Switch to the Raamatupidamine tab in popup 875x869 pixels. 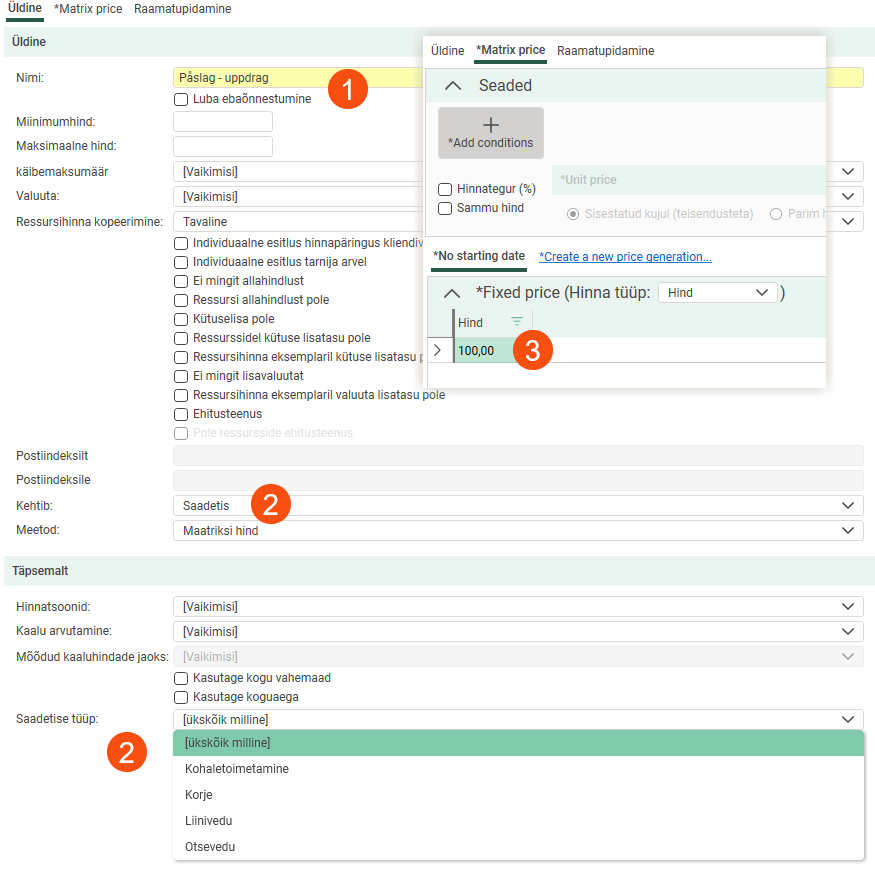[x=605, y=50]
